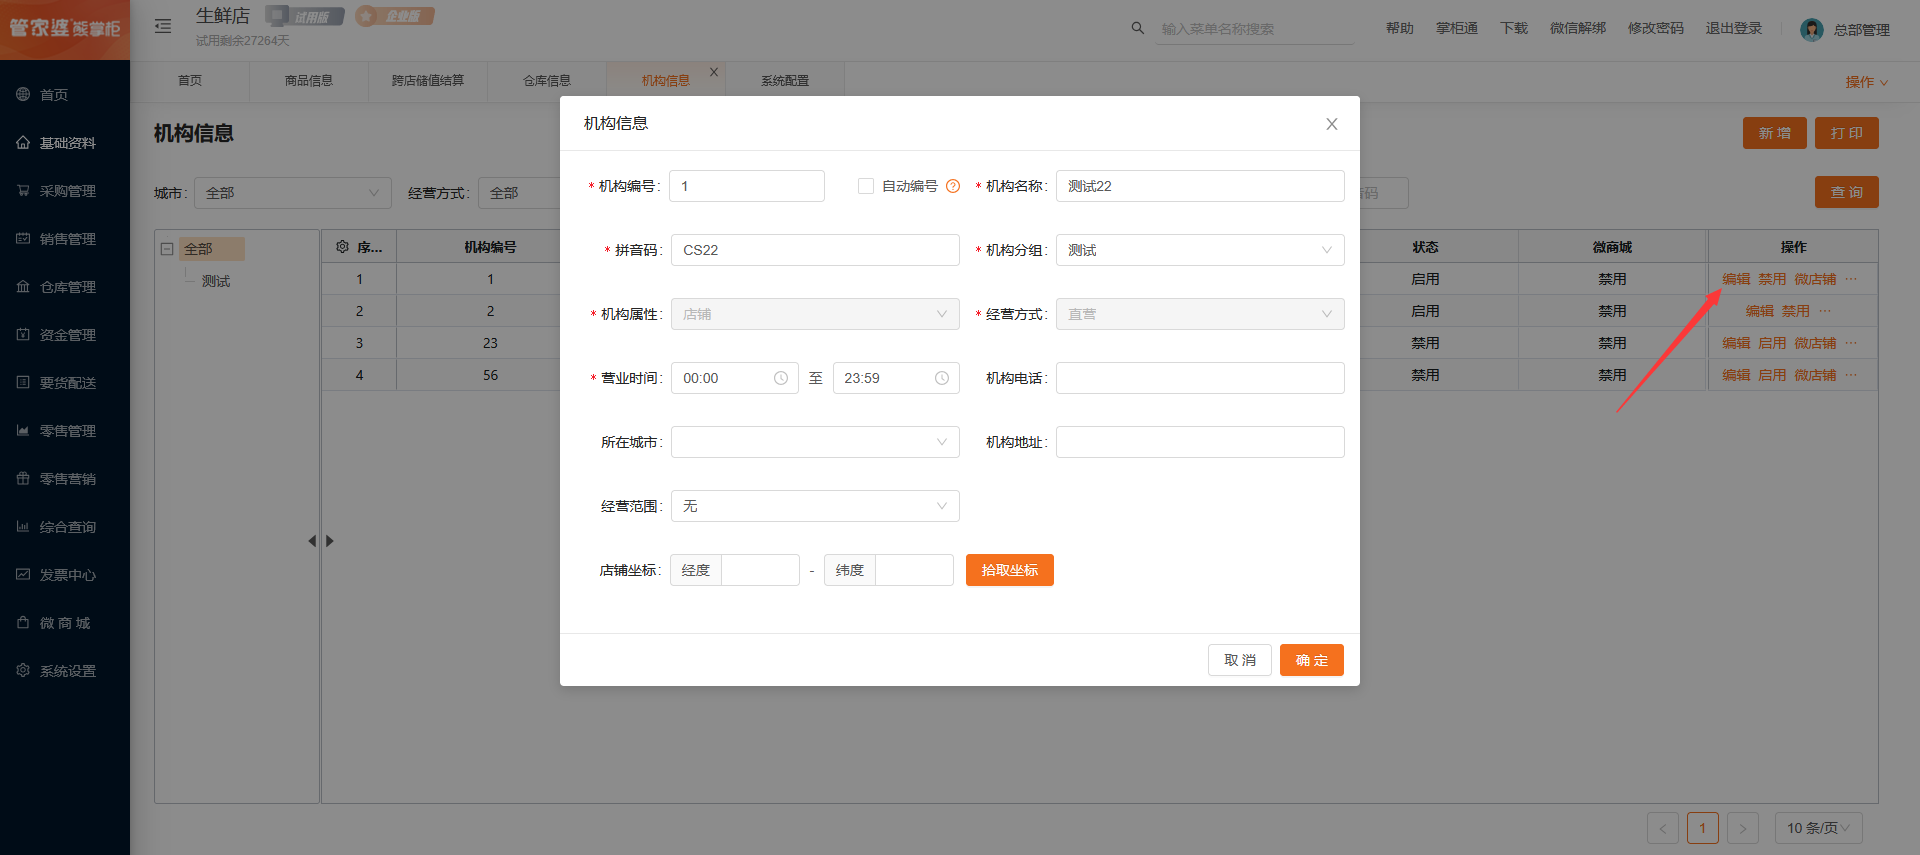The image size is (1920, 855).
Task: Switch to the 商品信息 tab
Action: [308, 81]
